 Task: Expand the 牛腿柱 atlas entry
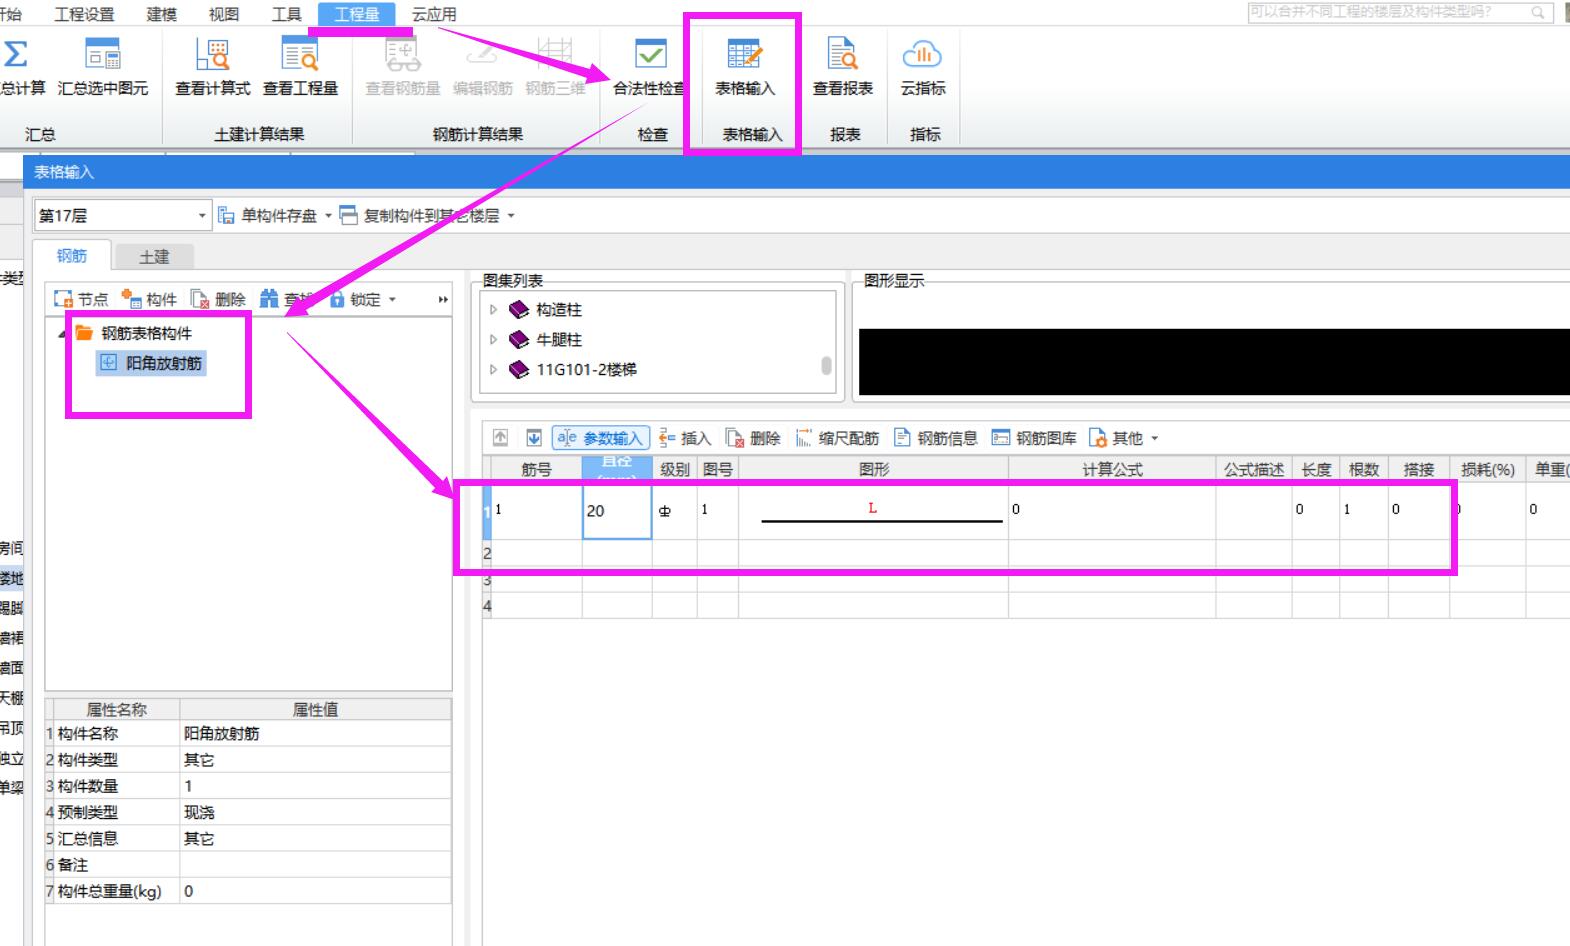point(493,340)
